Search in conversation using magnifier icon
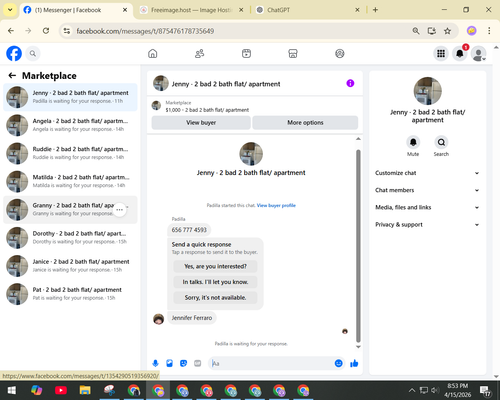The image size is (500, 400). tap(441, 142)
